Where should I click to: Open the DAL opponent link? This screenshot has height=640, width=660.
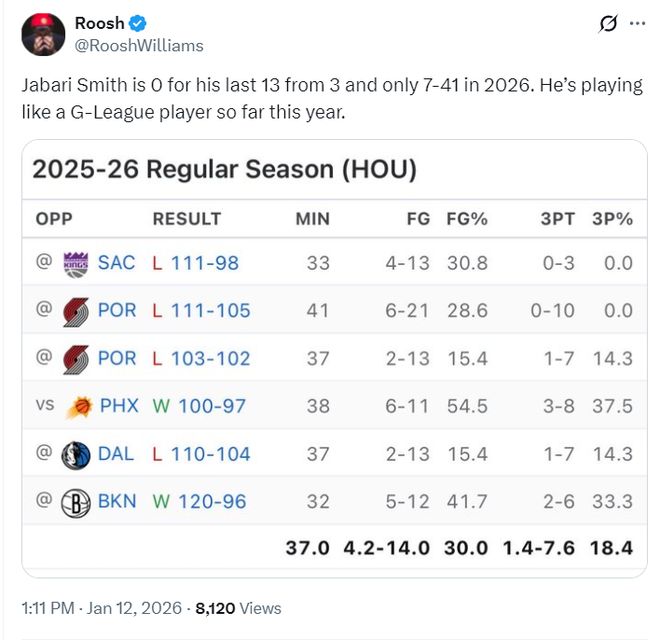coord(116,454)
